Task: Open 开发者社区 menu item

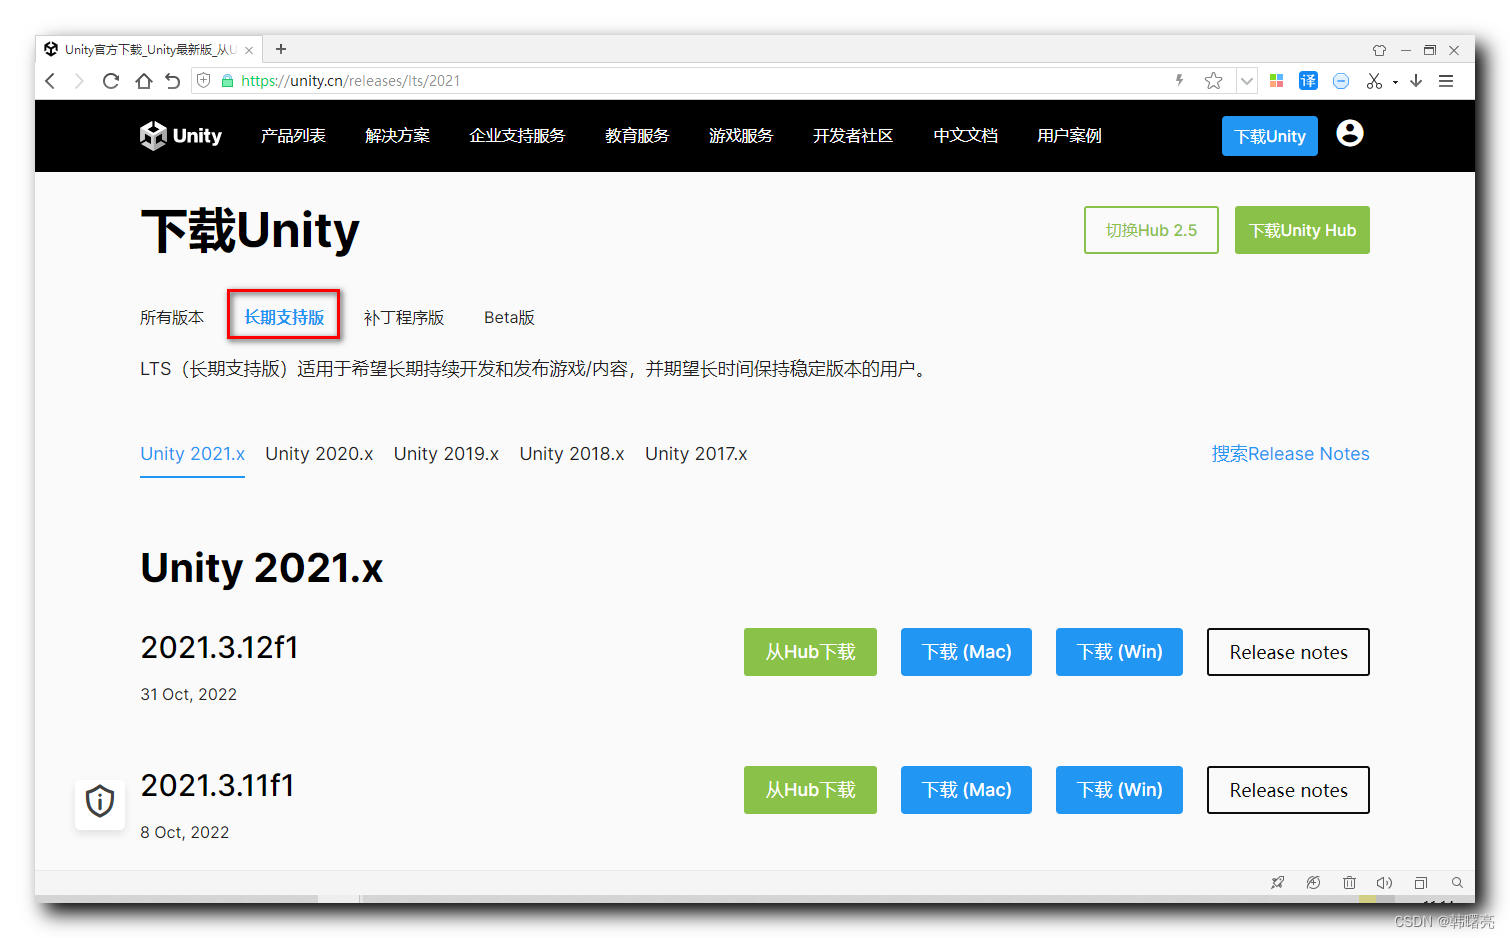Action: (x=853, y=136)
